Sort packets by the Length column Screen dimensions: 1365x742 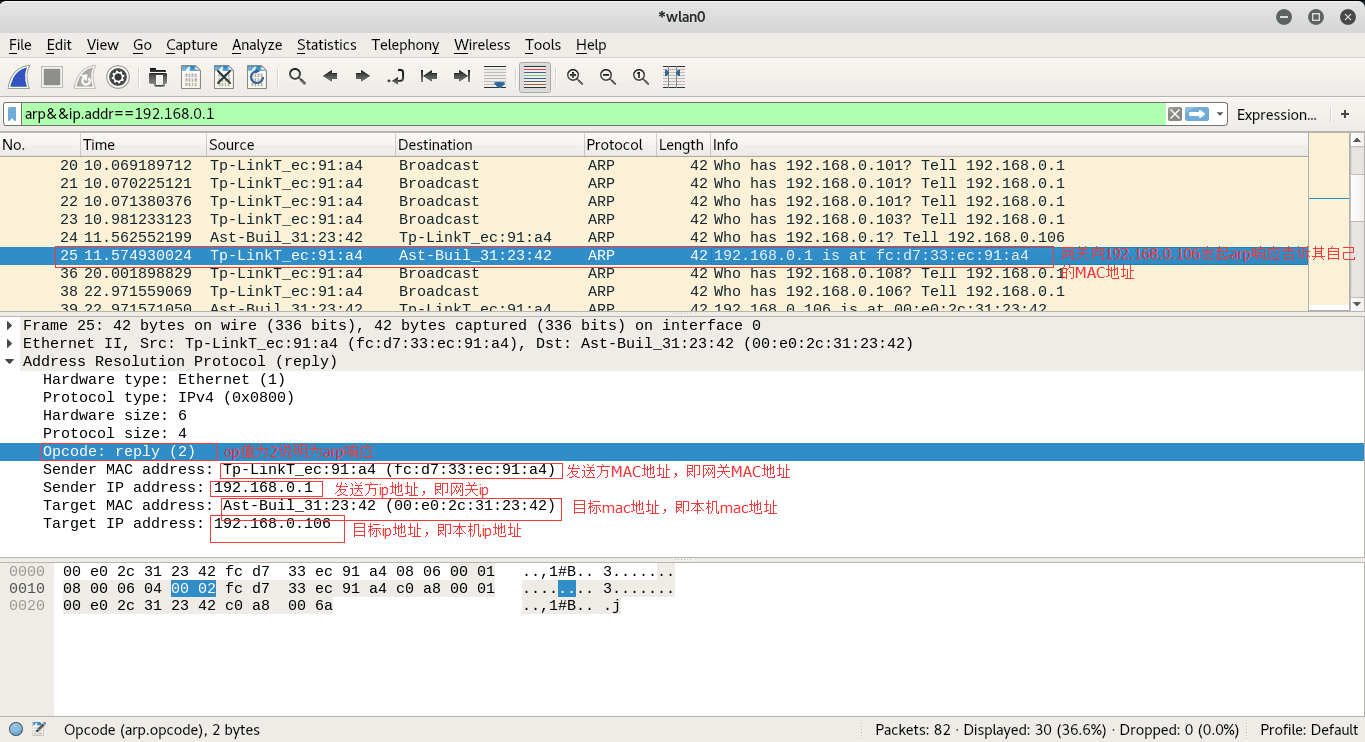point(682,145)
